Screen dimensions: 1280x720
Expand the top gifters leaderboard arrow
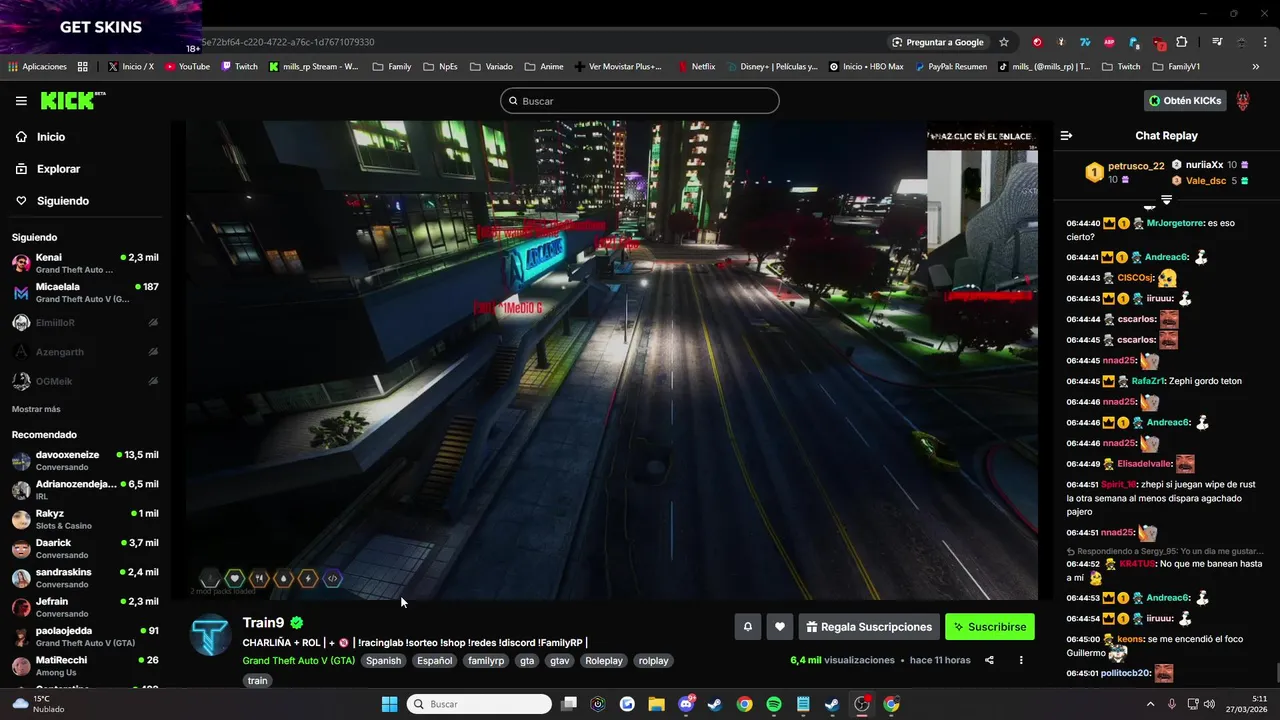pyautogui.click(x=1166, y=200)
